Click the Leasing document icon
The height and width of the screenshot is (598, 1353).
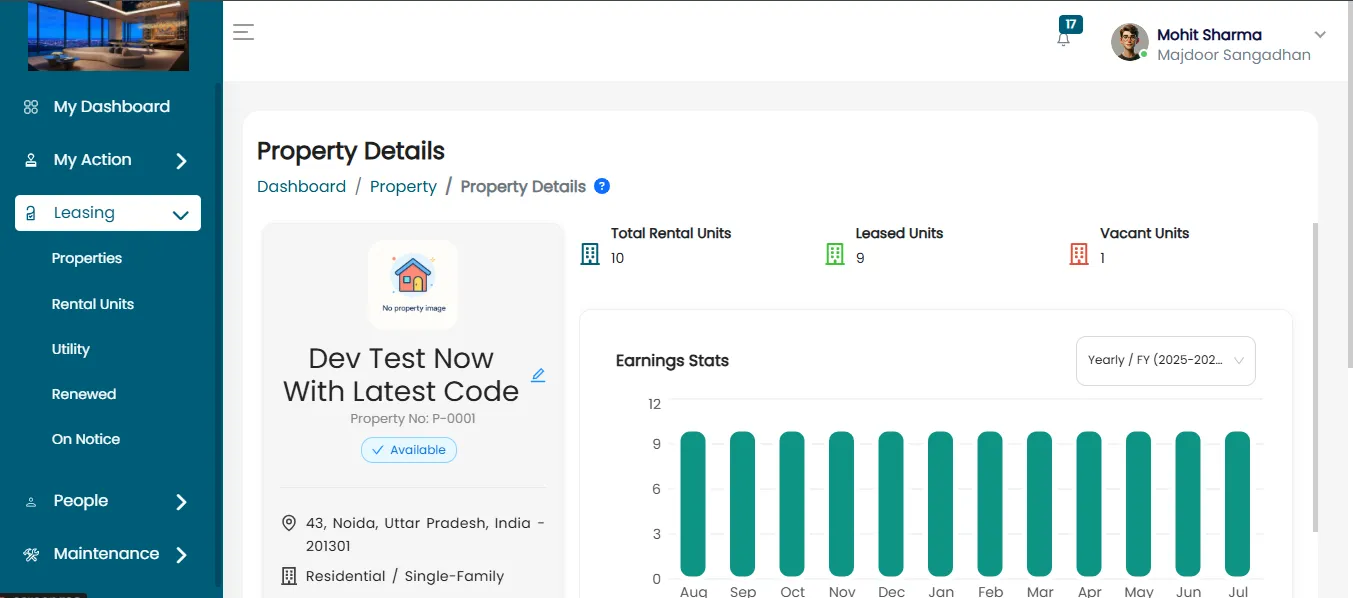(31, 213)
